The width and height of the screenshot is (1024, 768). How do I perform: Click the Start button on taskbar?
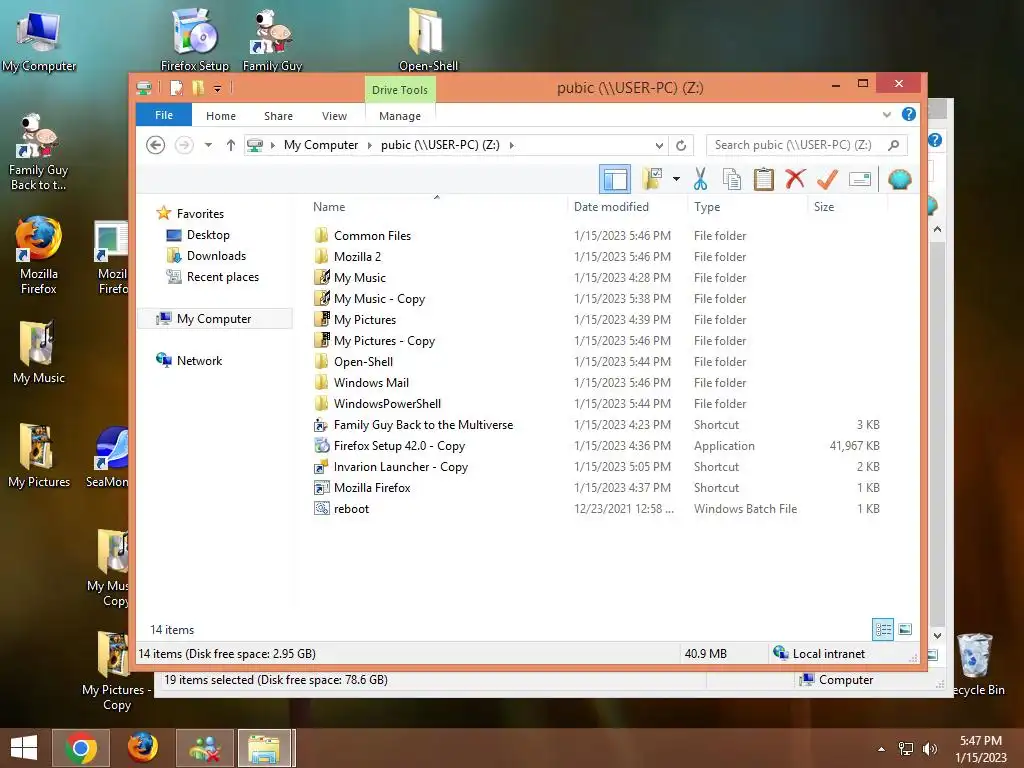pyautogui.click(x=24, y=748)
